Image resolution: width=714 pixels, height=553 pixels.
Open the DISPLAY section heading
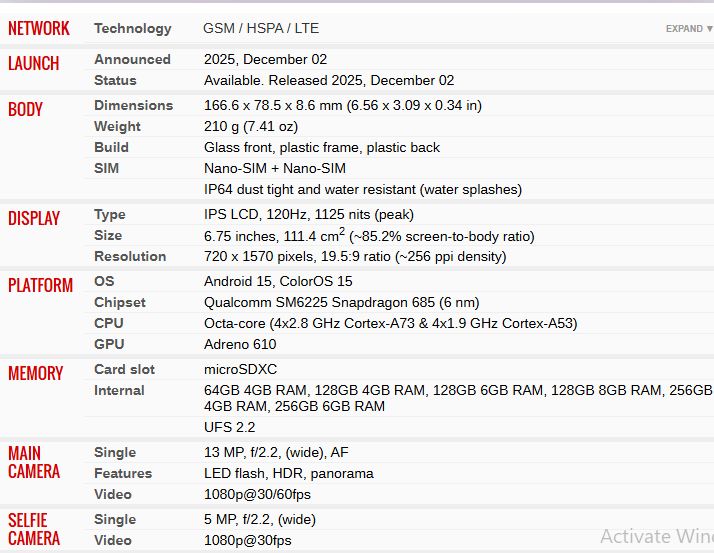[34, 218]
